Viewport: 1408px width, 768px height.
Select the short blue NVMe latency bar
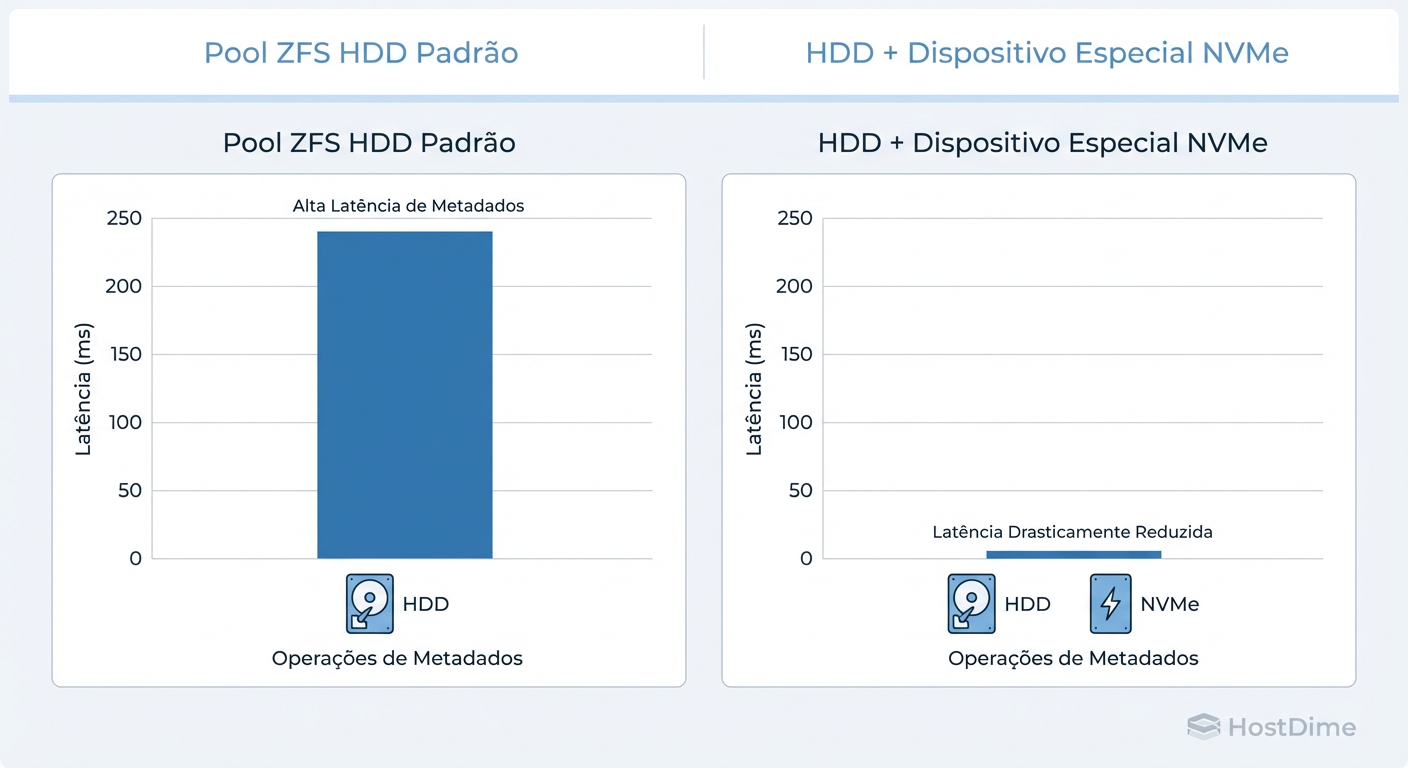(x=1073, y=554)
